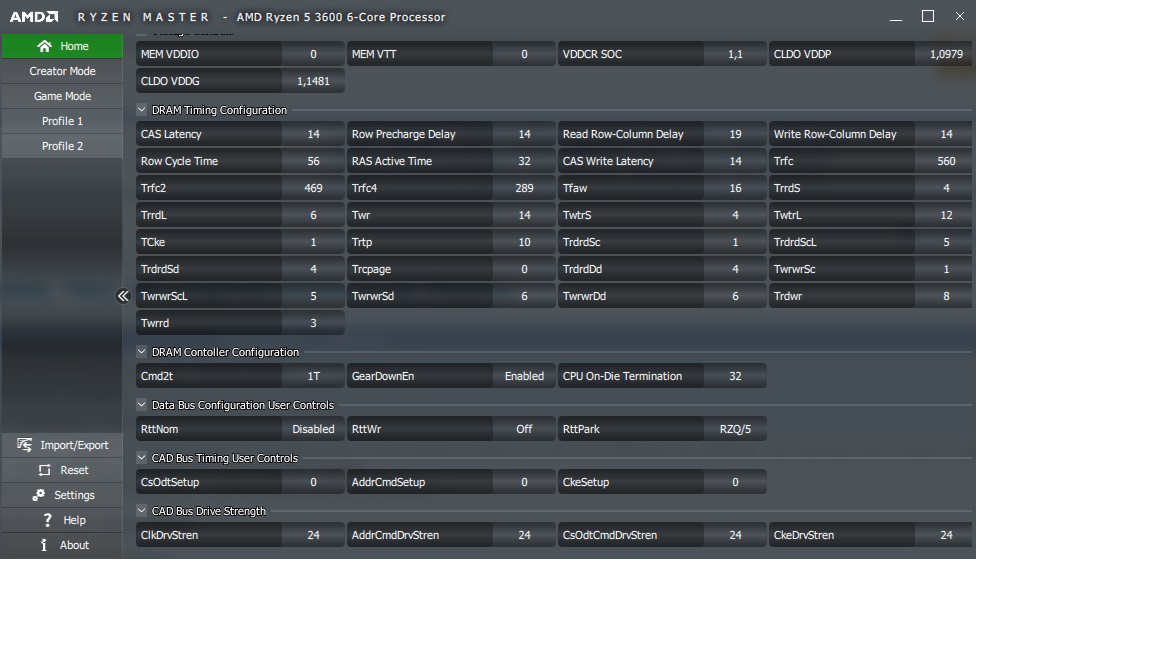Click Row Precharge Delay label
Viewport: 1152px width, 648px height.
click(x=403, y=134)
